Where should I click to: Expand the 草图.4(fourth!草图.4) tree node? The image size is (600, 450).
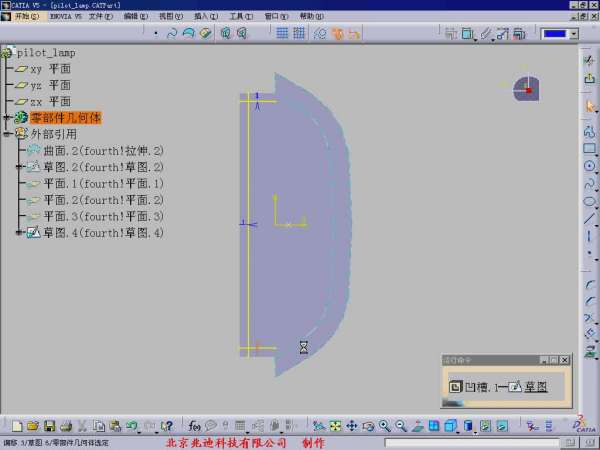point(20,233)
